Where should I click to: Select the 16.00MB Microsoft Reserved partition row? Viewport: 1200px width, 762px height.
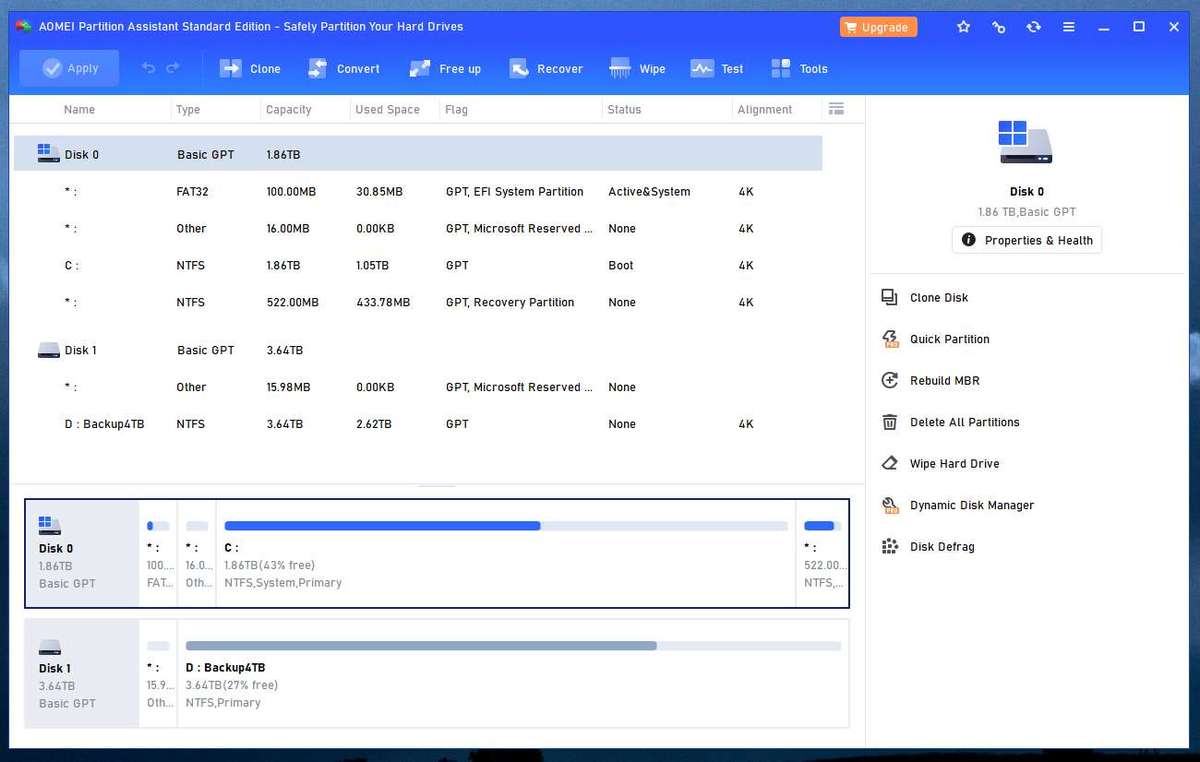[x=418, y=228]
